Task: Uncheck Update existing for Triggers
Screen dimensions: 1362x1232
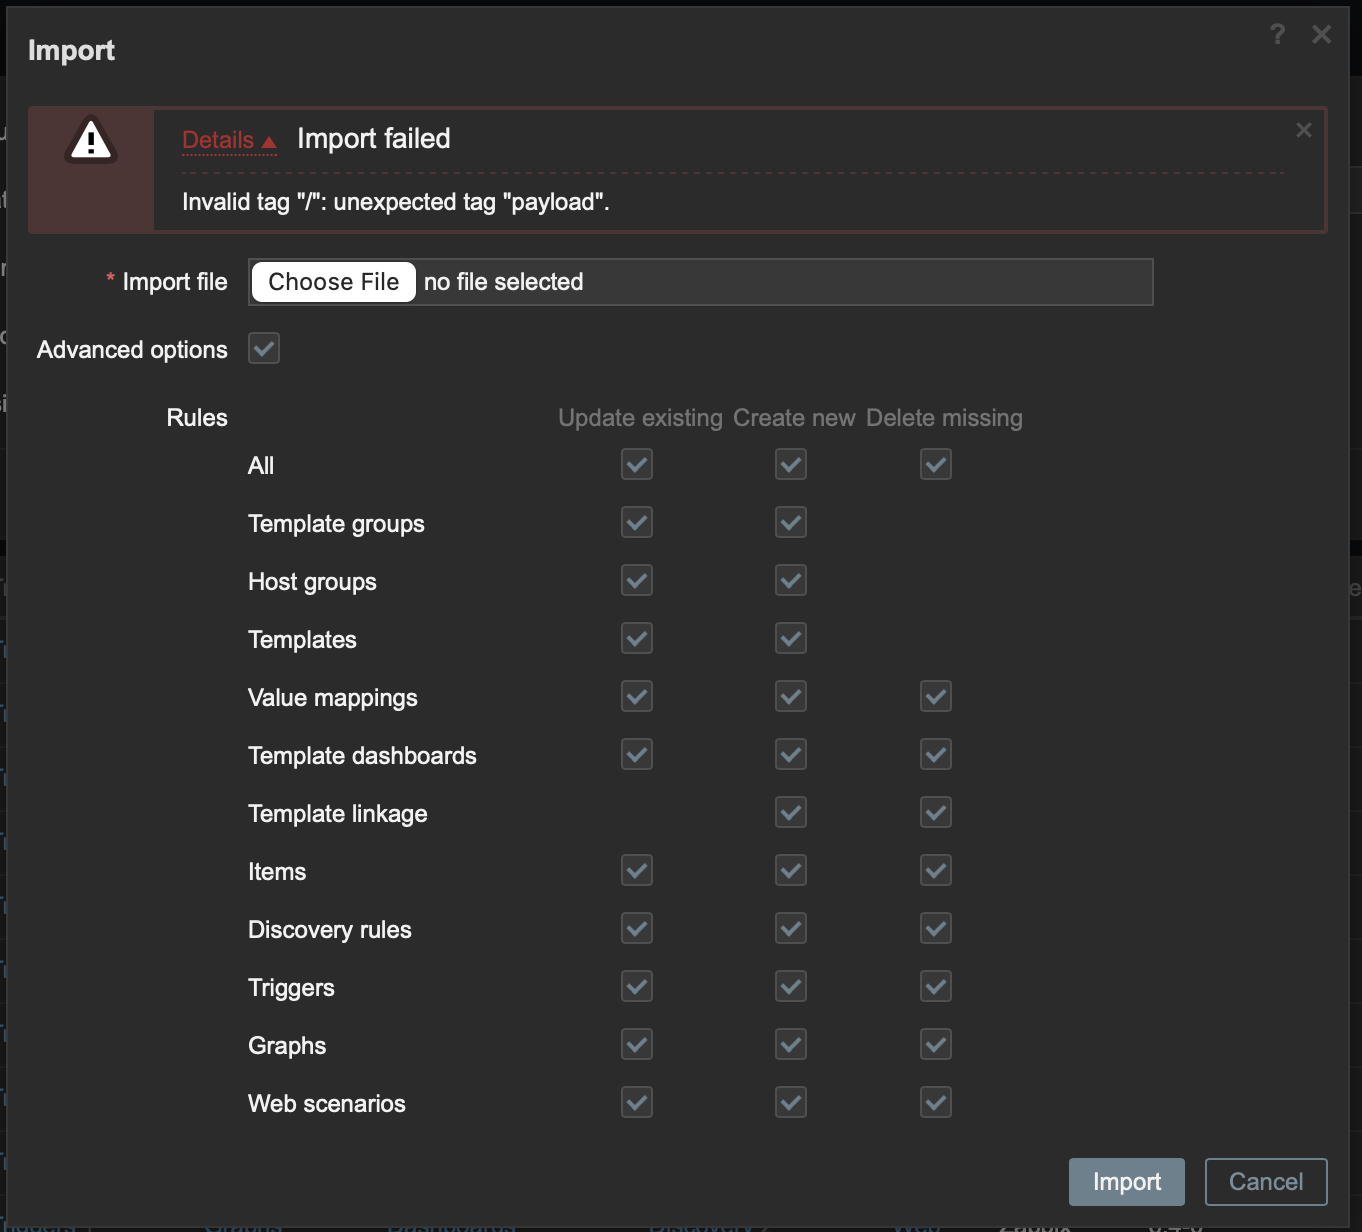Action: pyautogui.click(x=637, y=987)
